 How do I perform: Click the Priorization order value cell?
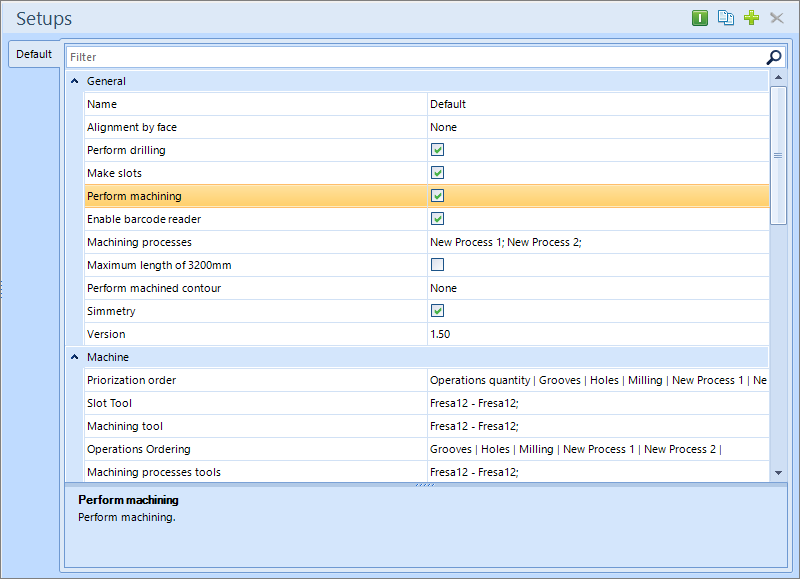coord(597,380)
